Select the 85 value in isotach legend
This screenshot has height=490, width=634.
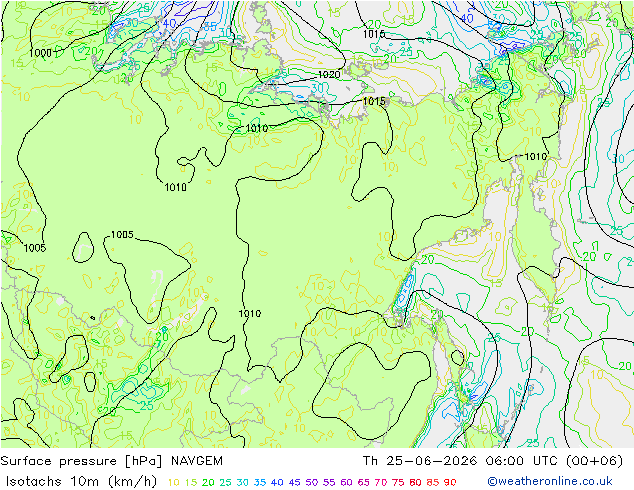coord(433,482)
